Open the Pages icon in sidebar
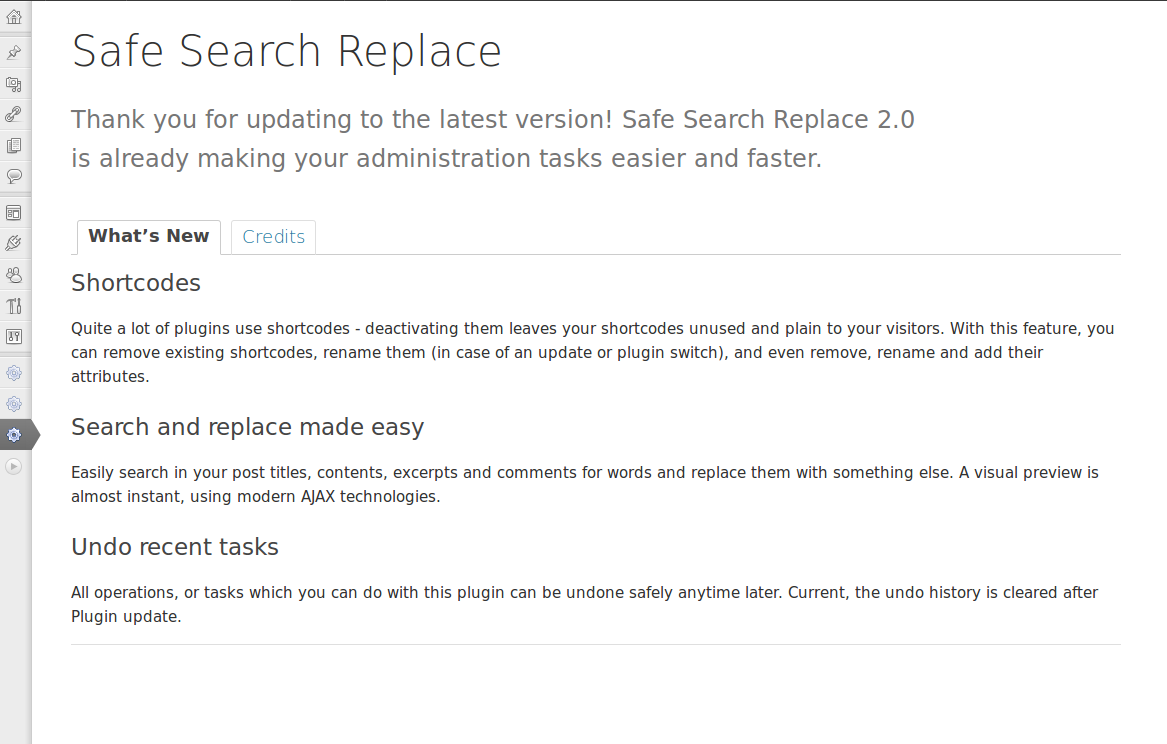The width and height of the screenshot is (1167, 744). [14, 145]
